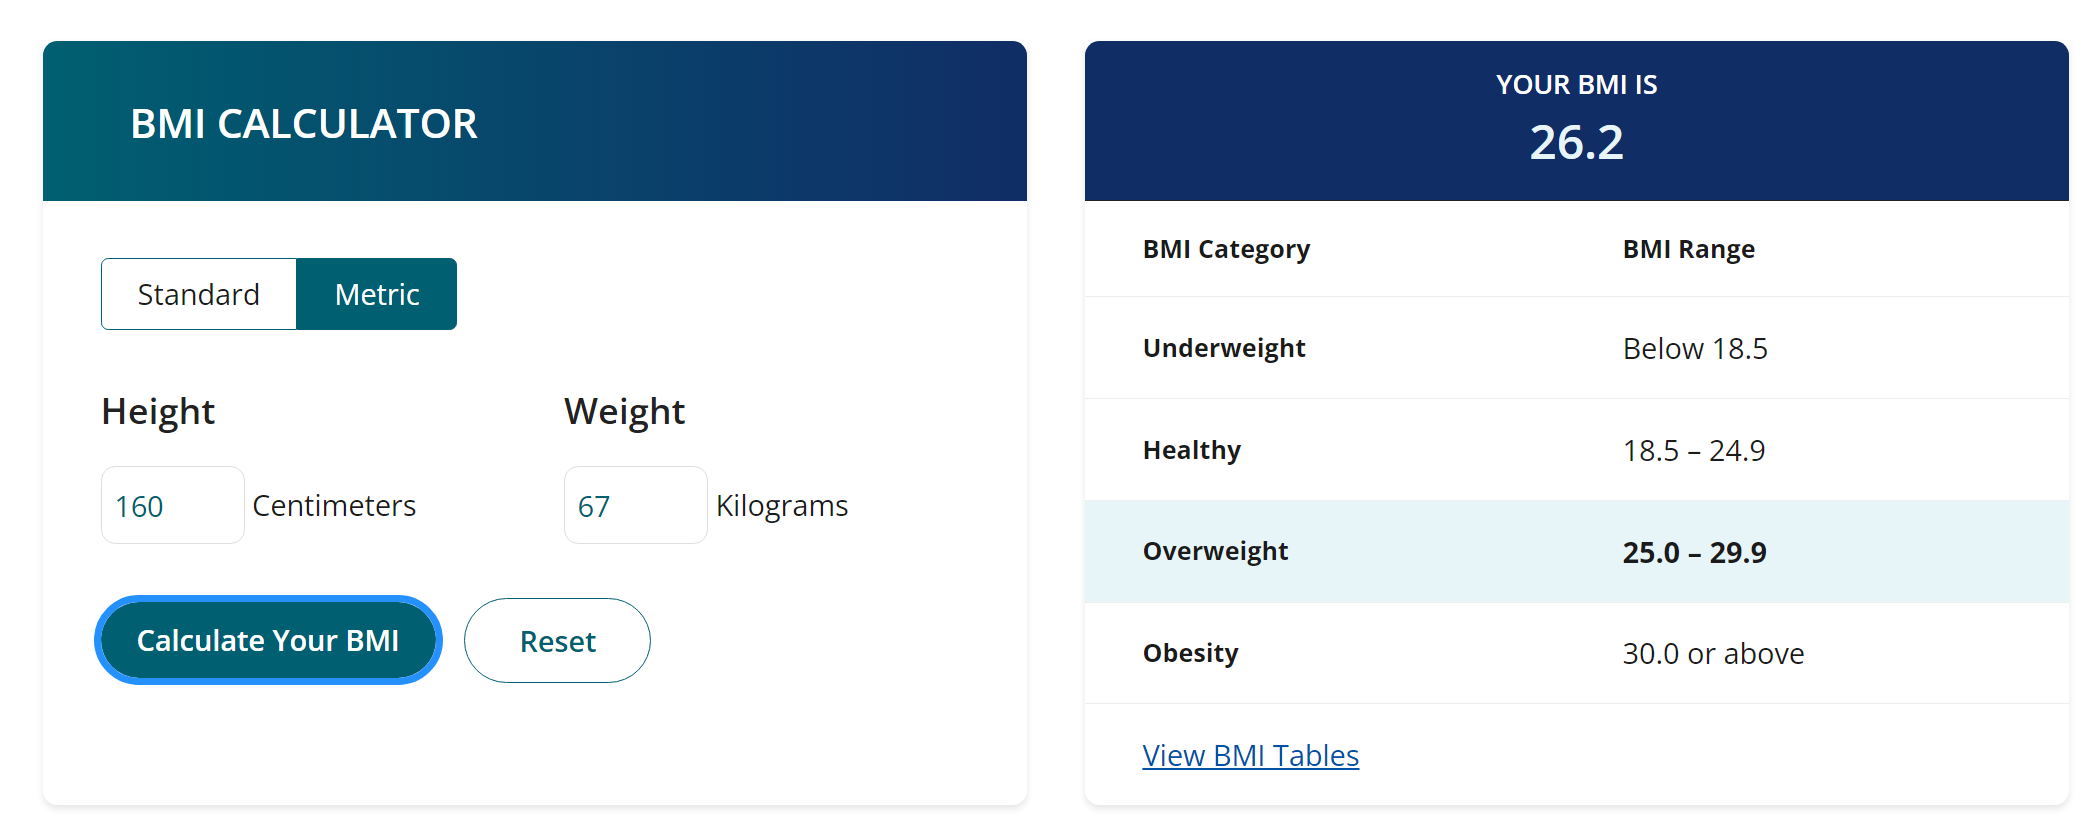2089x827 pixels.
Task: Click the BMI Category column header
Action: pos(1226,249)
